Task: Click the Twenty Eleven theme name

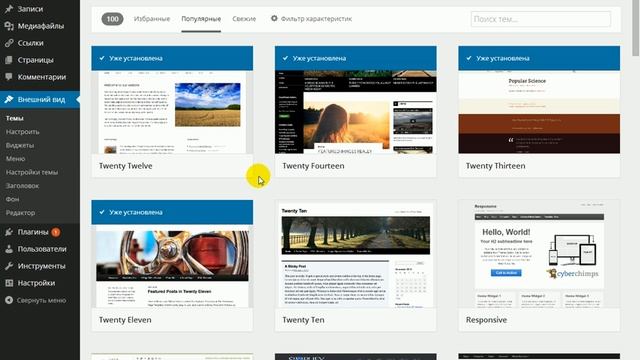Action: (x=125, y=320)
